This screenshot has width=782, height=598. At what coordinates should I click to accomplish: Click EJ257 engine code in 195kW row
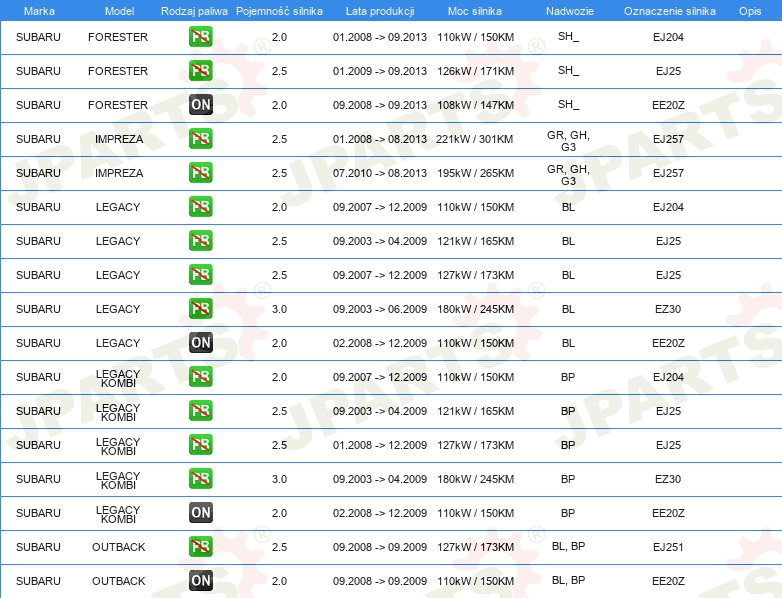668,173
